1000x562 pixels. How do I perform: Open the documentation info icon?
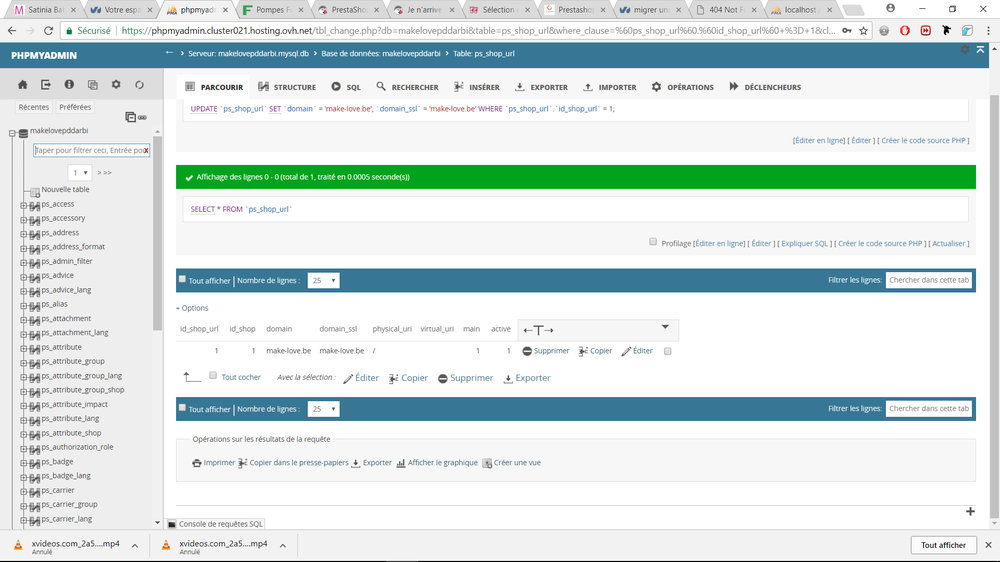pyautogui.click(x=69, y=84)
